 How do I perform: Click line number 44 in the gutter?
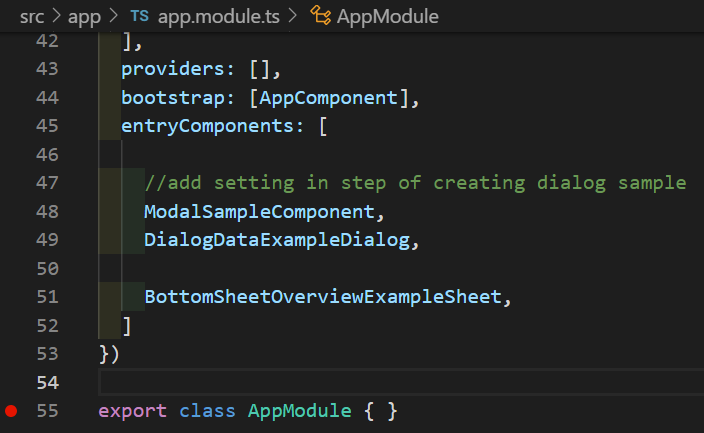pyautogui.click(x=47, y=97)
